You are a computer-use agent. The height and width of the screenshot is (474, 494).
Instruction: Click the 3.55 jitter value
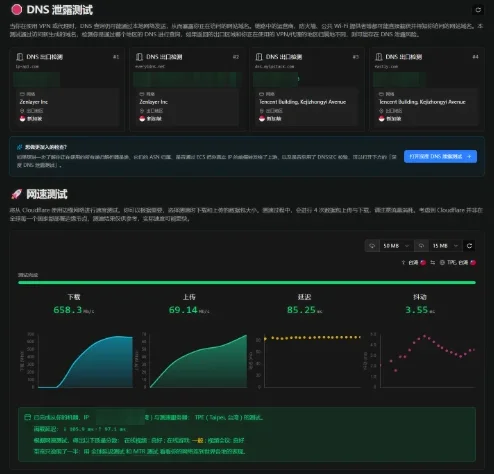pos(416,310)
